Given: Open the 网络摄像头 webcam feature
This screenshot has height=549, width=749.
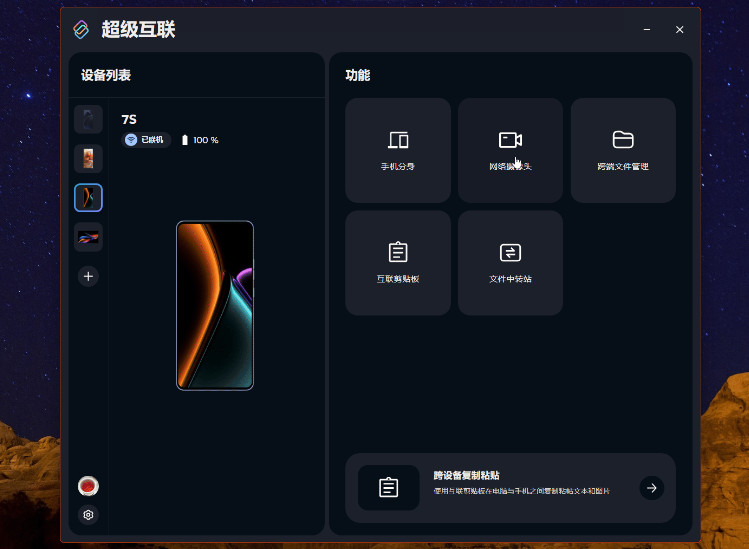Looking at the screenshot, I should [510, 151].
